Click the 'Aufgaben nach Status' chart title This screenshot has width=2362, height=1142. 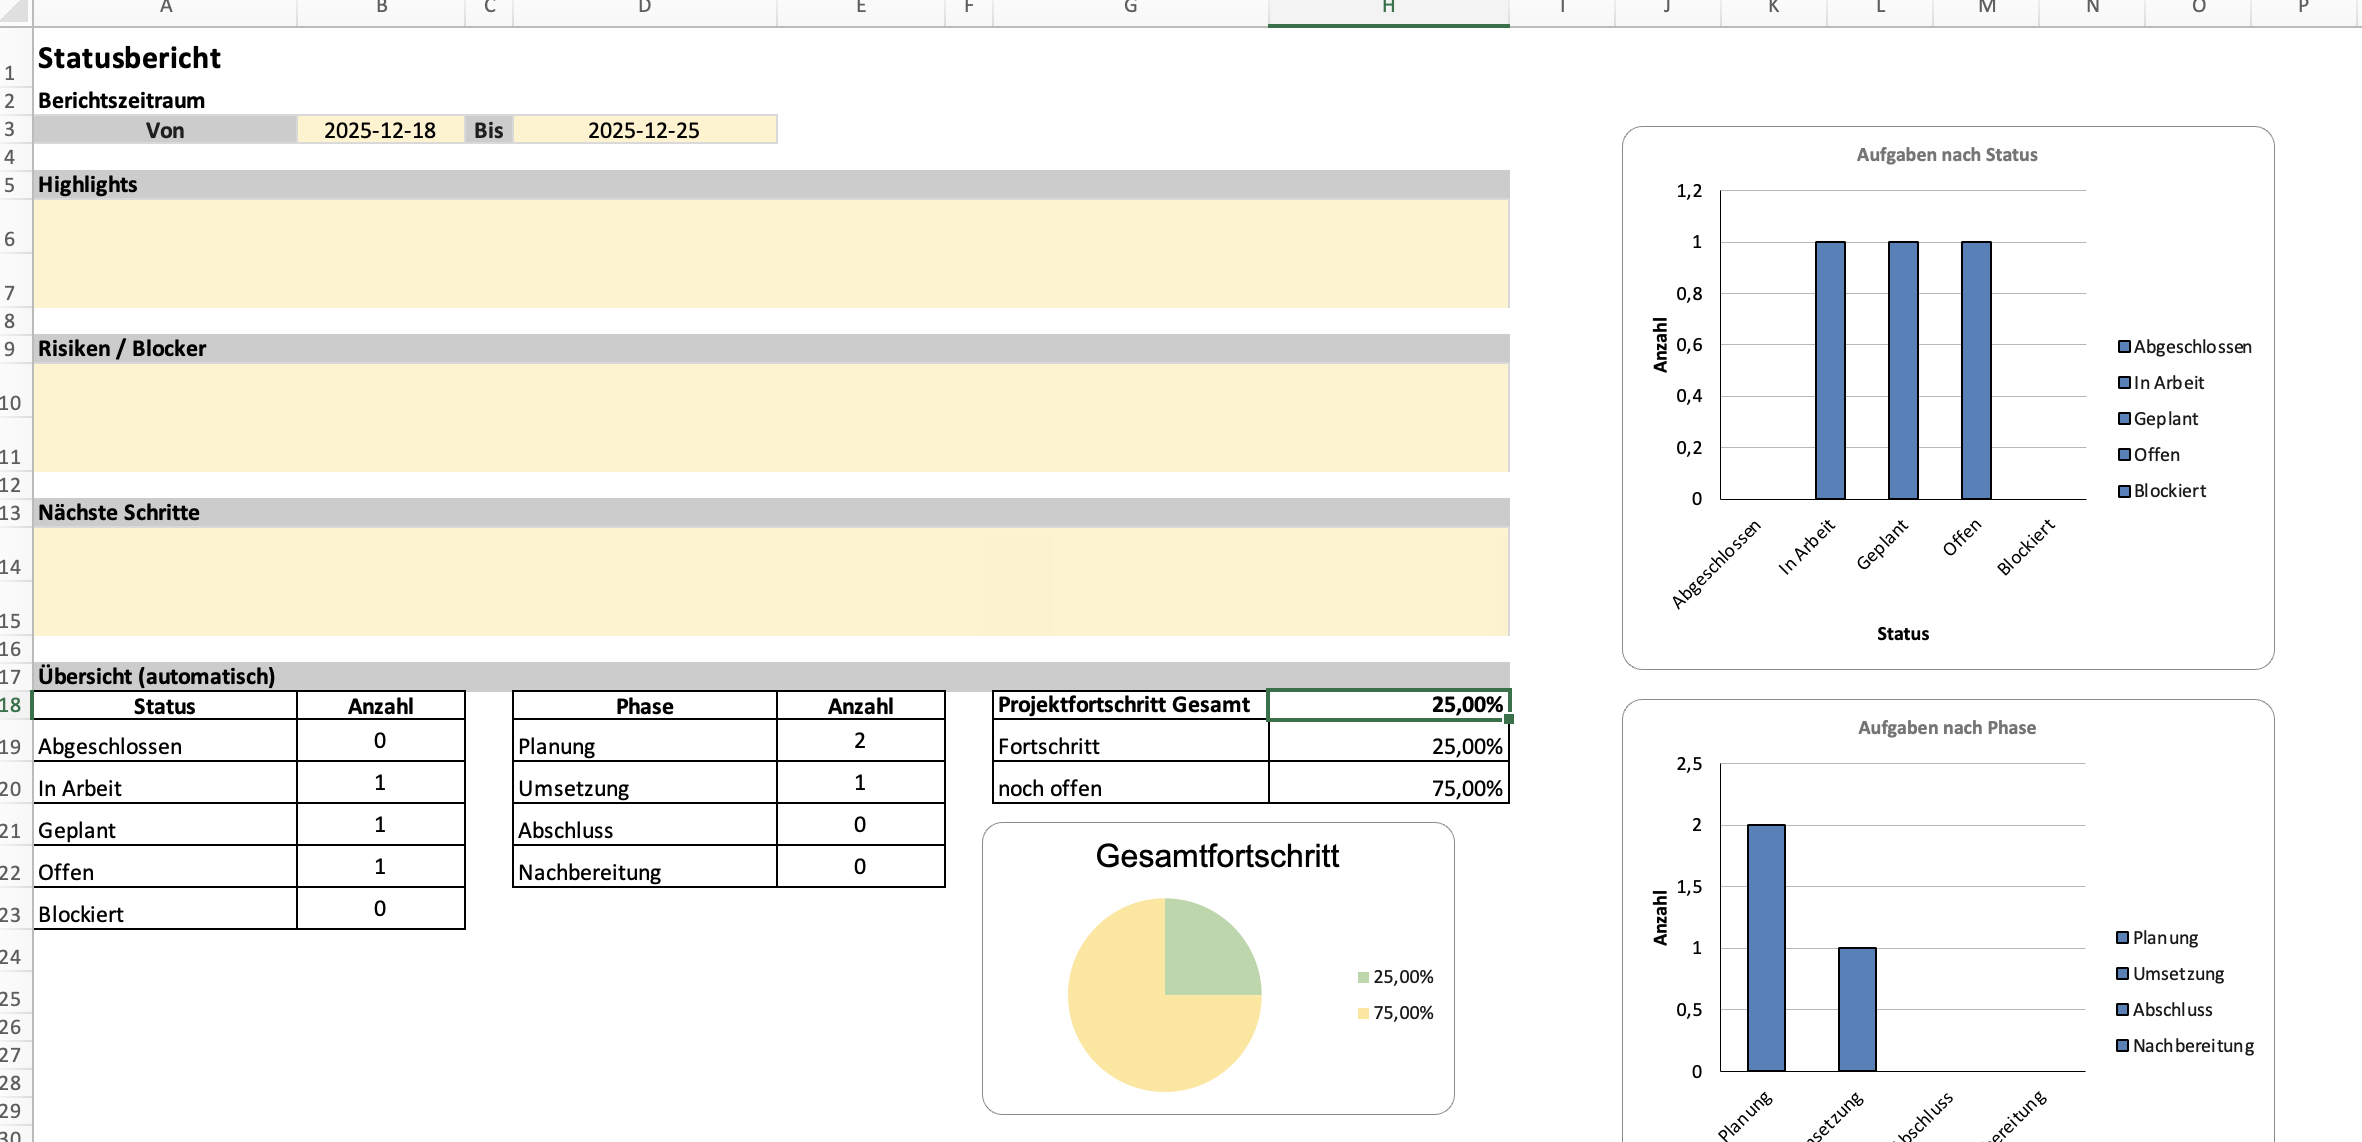coord(1947,154)
